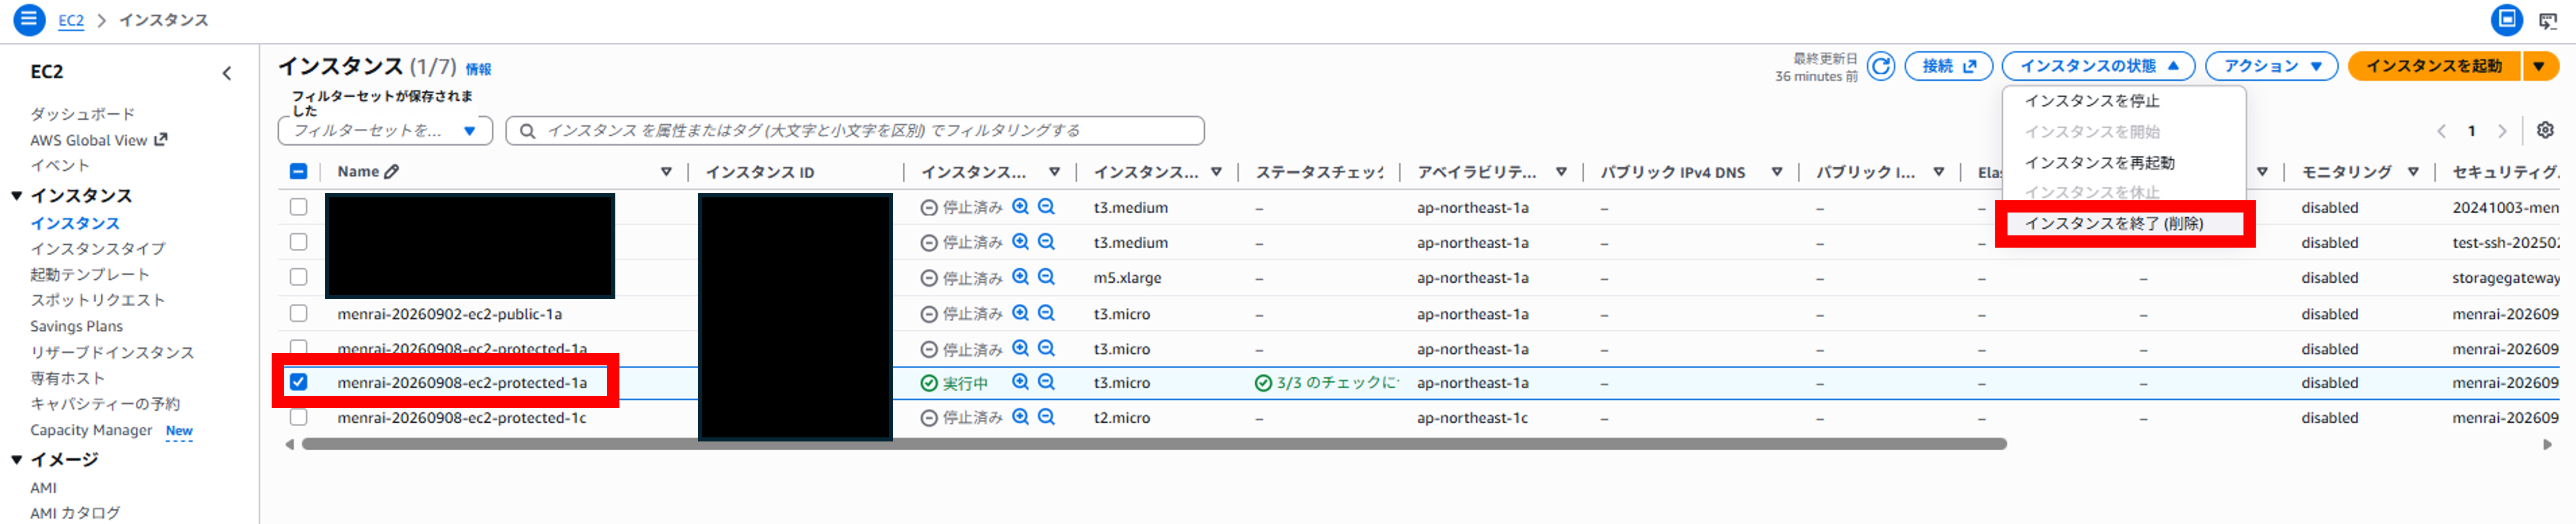Click zoom-in icon on menrai-20260902-ec2-public-1a row

point(1020,313)
